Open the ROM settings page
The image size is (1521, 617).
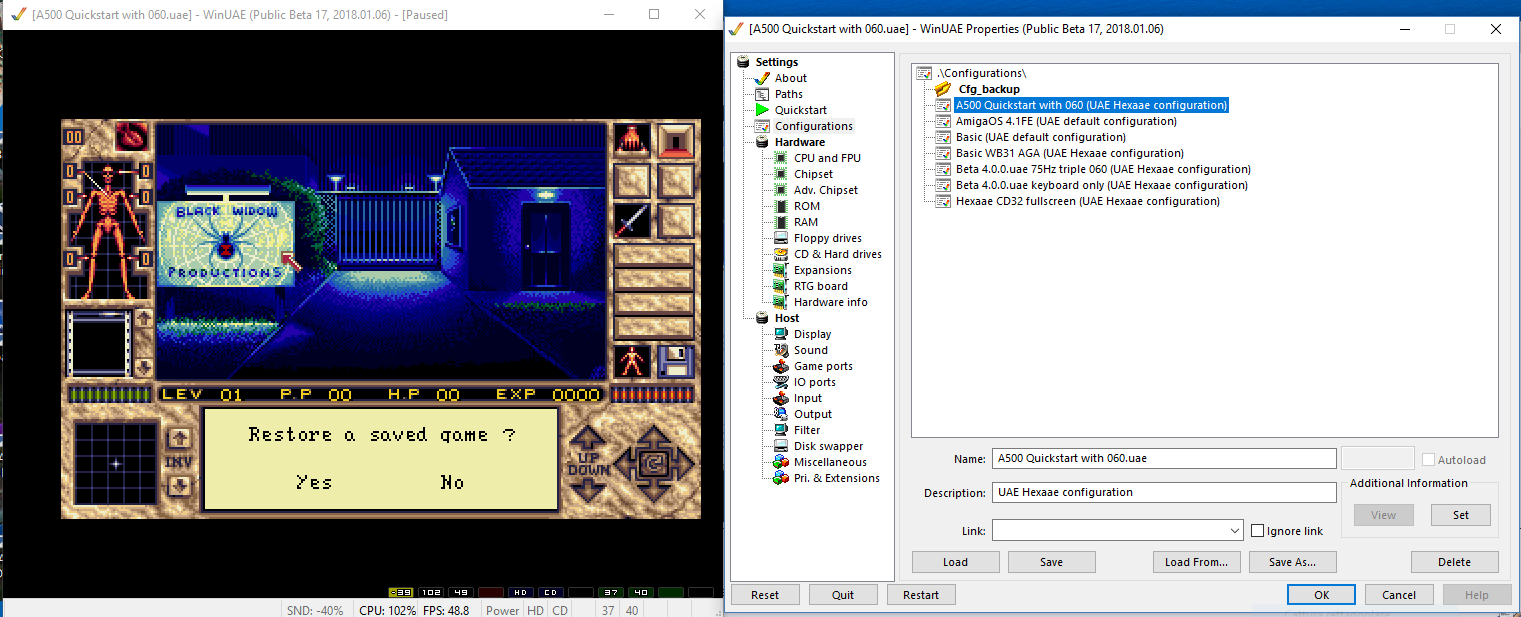click(807, 206)
